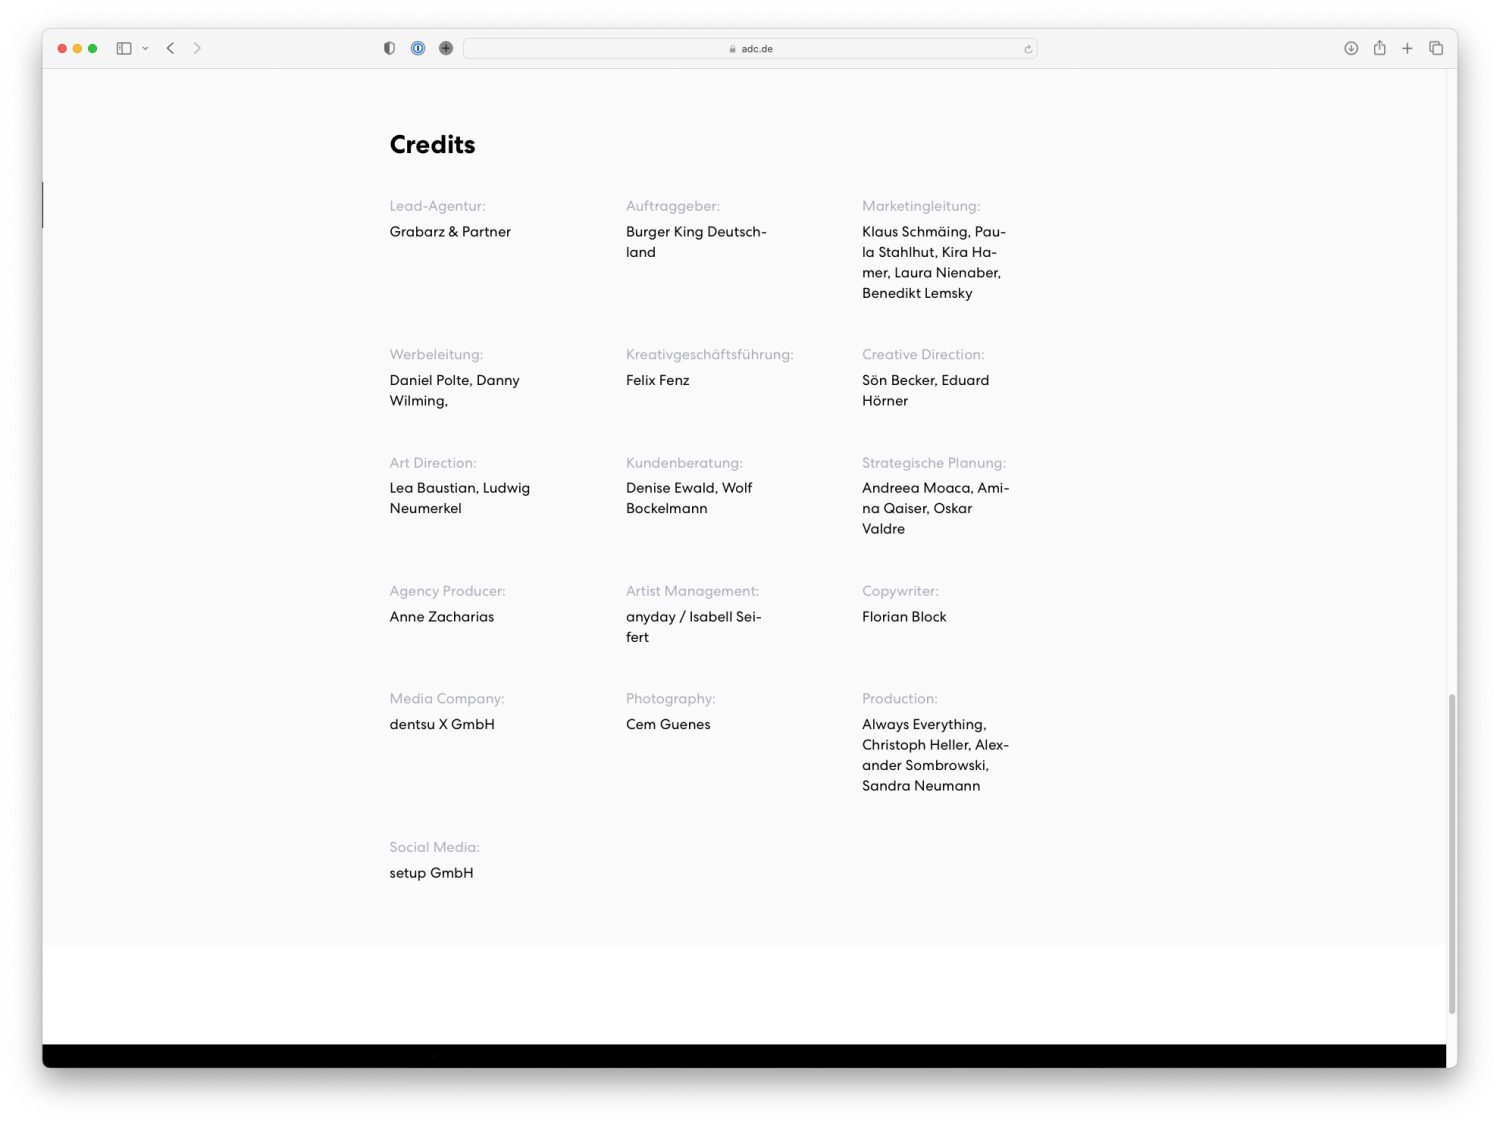Go back to the previous page
Screen dimensions: 1500x1124
[171, 48]
